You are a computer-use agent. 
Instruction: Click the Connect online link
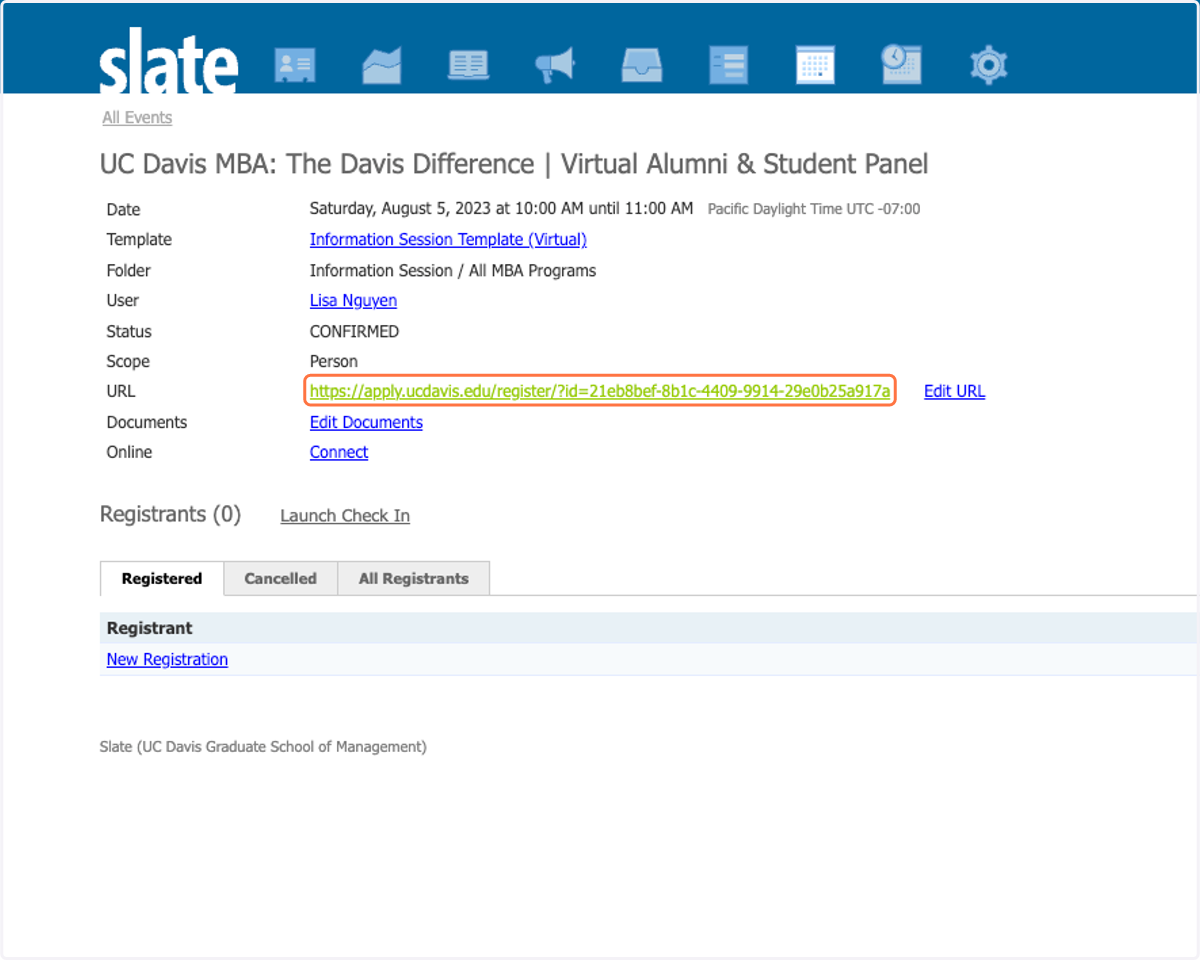point(339,453)
